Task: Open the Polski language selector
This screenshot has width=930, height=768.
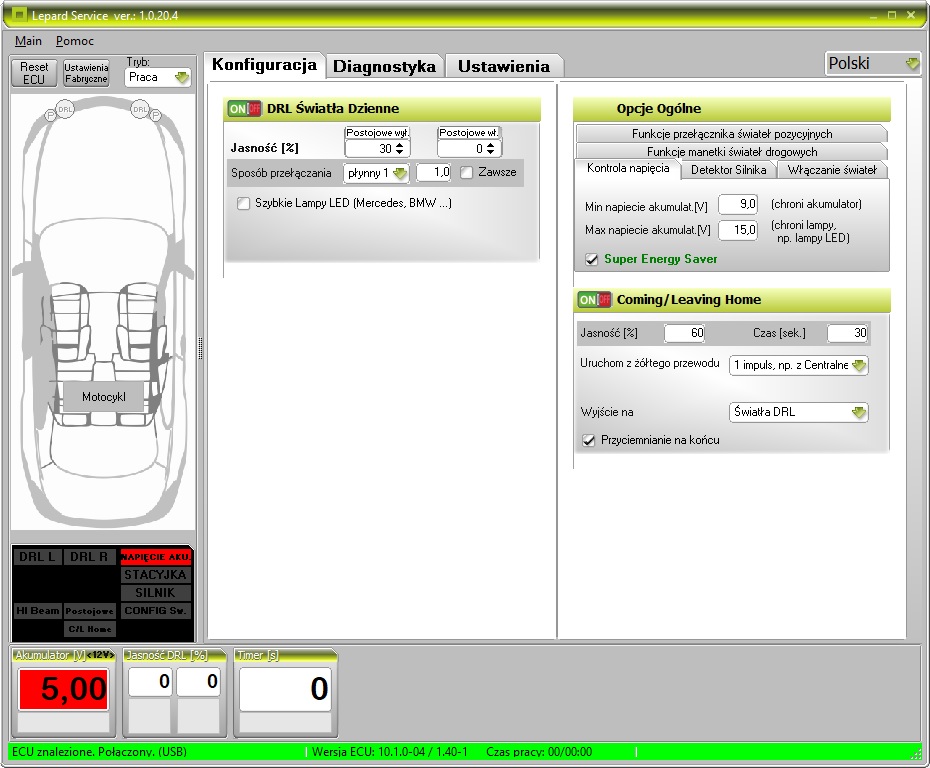Action: coord(872,62)
